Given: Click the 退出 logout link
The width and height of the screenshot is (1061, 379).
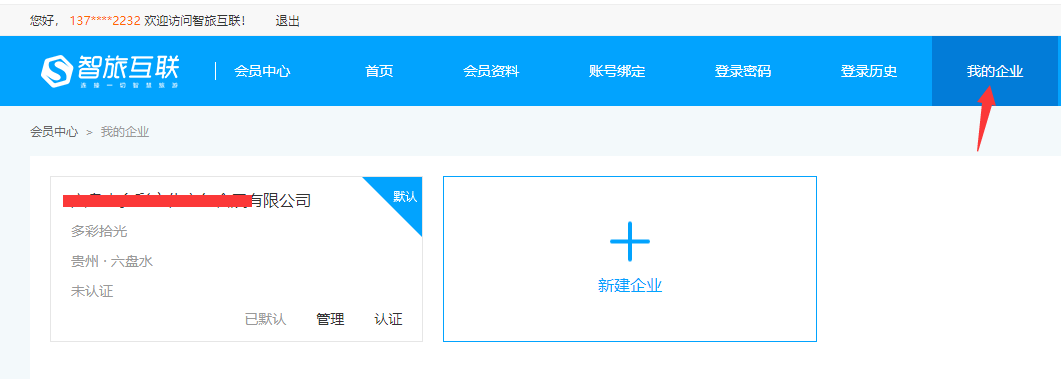Looking at the screenshot, I should pos(288,21).
